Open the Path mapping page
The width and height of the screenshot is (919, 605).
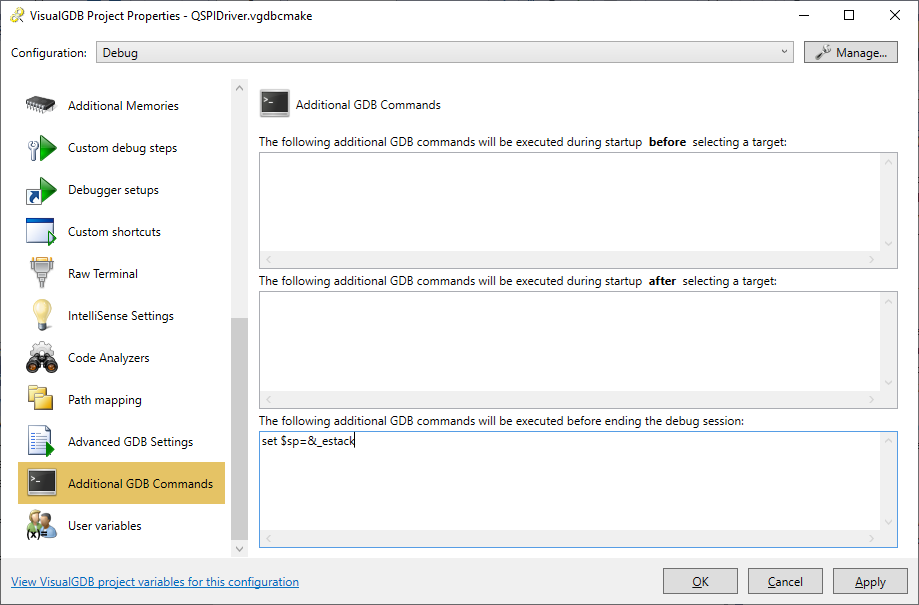coord(121,400)
